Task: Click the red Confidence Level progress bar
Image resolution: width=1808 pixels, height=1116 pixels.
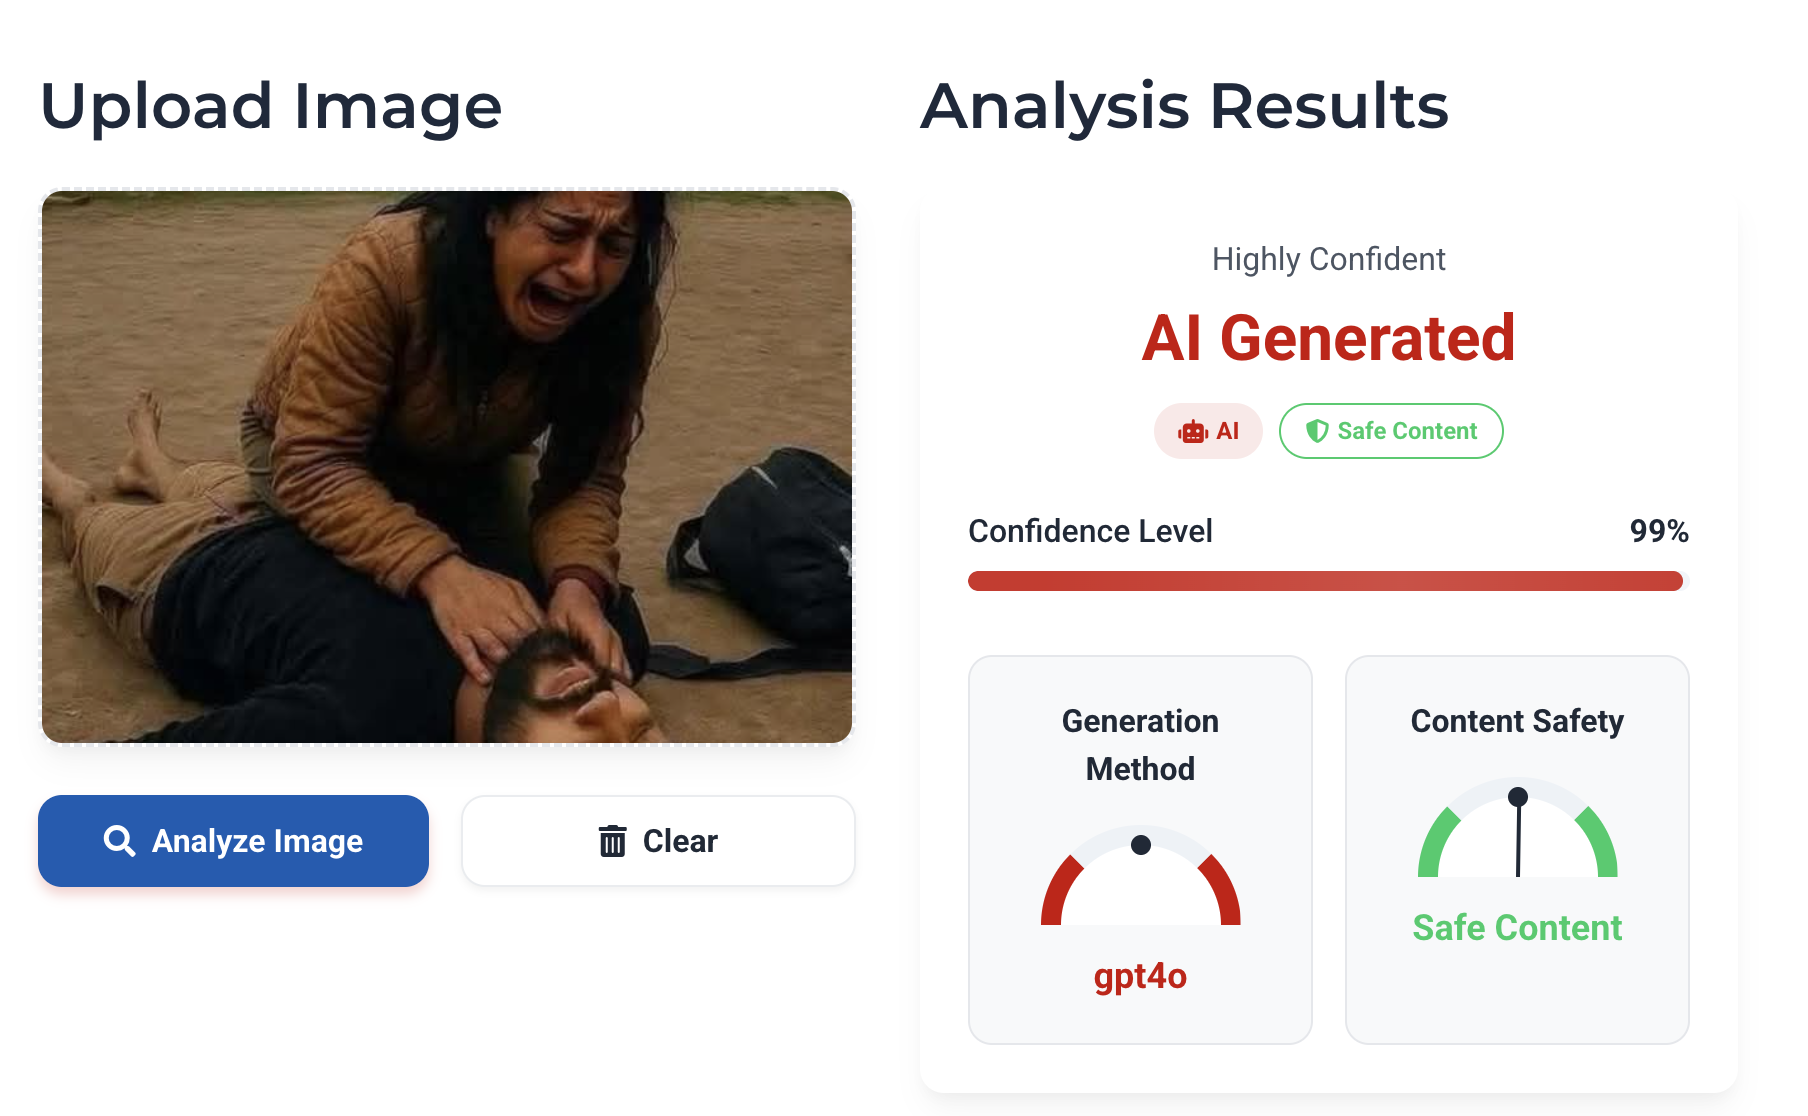Action: tap(1325, 581)
